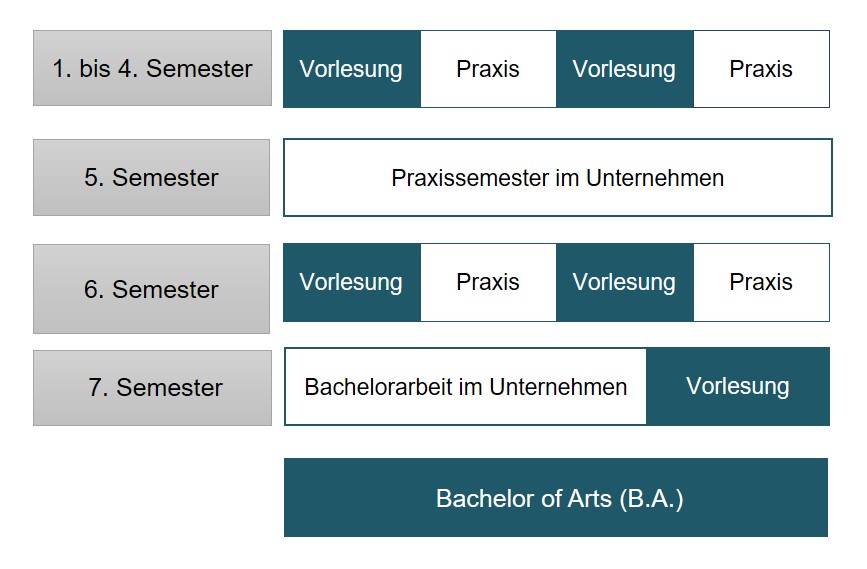The image size is (867, 569).
Task: Select second Vorlesung block in 6. Semester row
Action: point(625,282)
